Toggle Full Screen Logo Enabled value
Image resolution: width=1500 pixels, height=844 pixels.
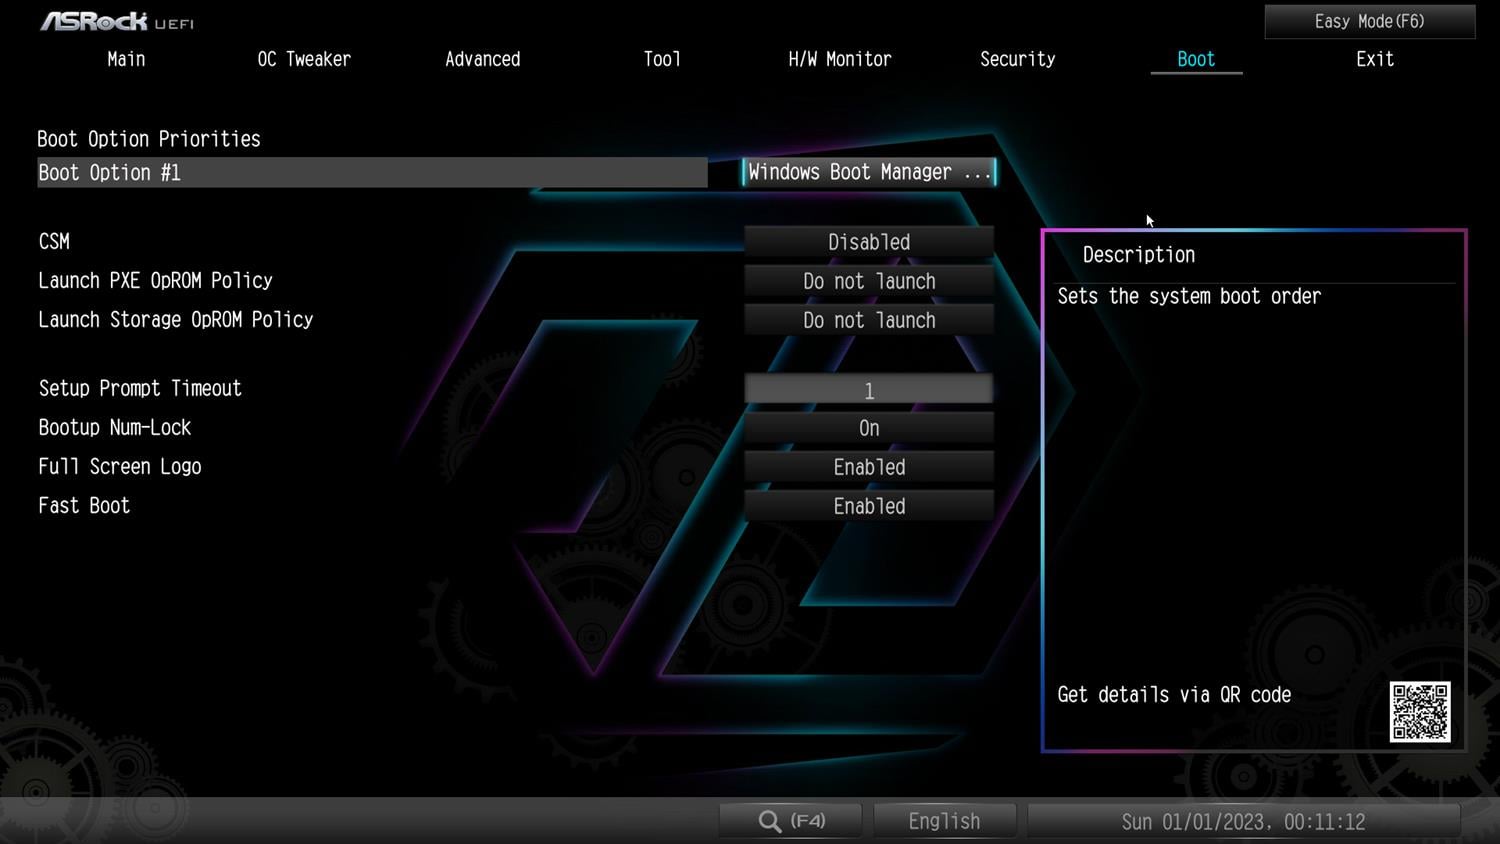[868, 467]
